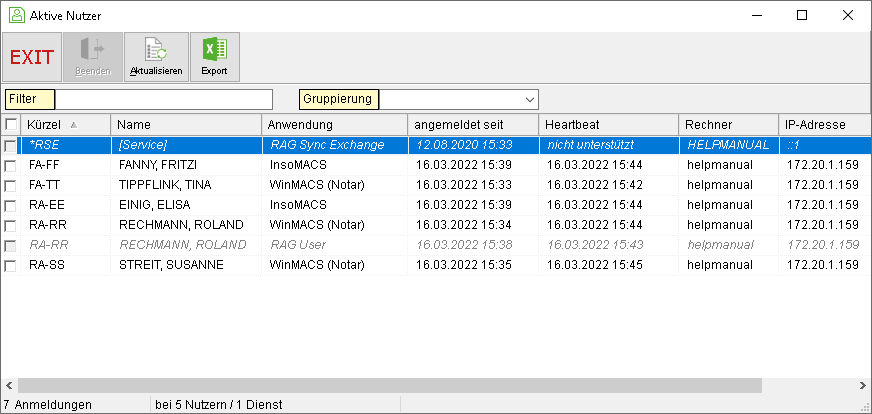Sort by the Anwendung column header

(x=334, y=125)
